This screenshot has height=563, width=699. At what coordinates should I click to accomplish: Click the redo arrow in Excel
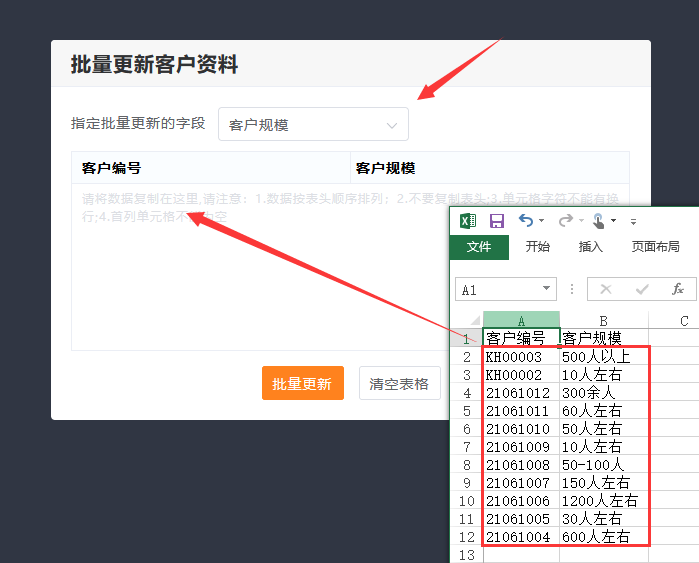click(565, 220)
